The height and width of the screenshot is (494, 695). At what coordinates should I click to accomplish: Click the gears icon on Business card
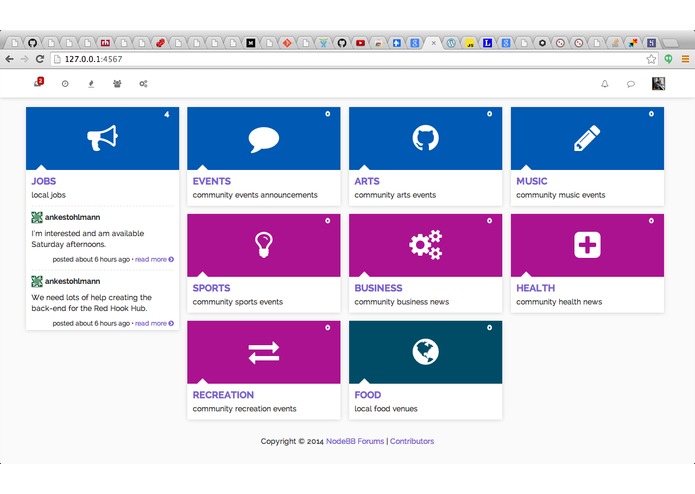[426, 245]
